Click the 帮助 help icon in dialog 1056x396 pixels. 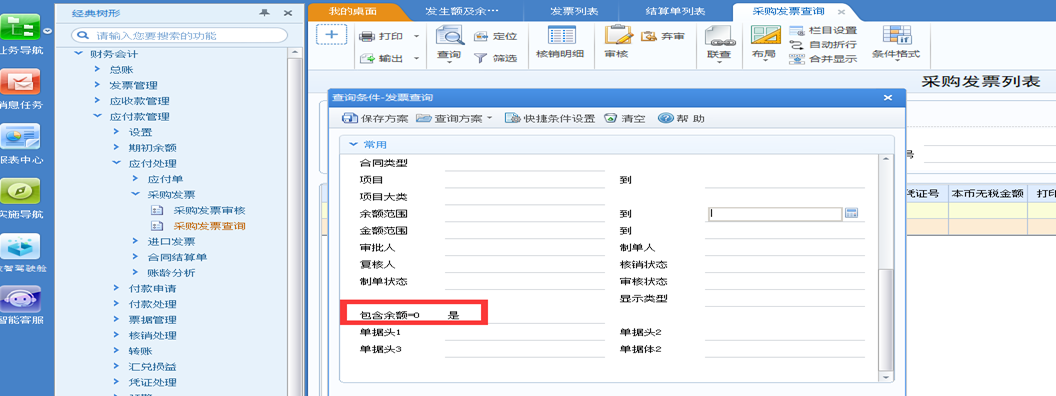point(665,119)
